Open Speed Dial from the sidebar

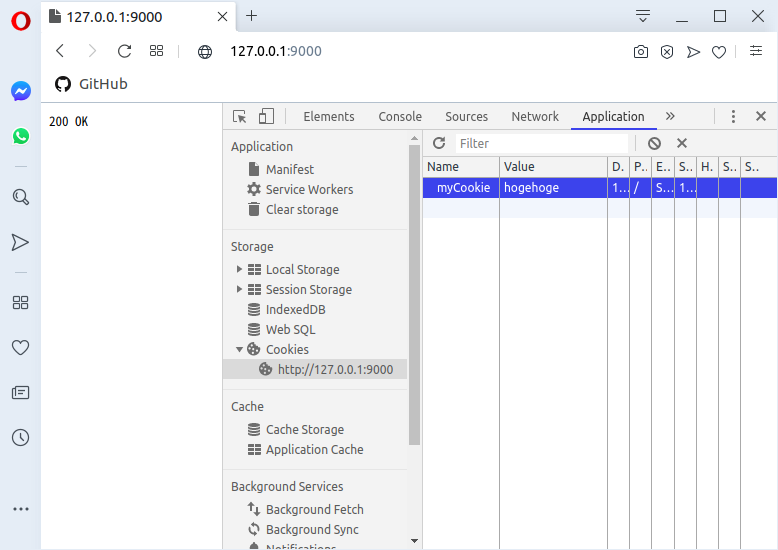pyautogui.click(x=20, y=303)
